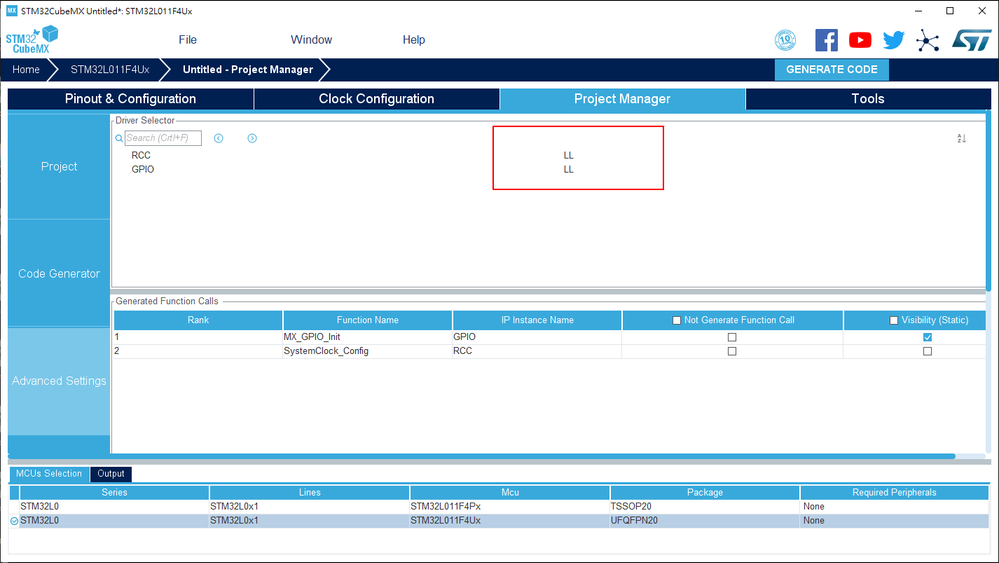Click the Rank column header
The image size is (999, 563).
point(198,320)
